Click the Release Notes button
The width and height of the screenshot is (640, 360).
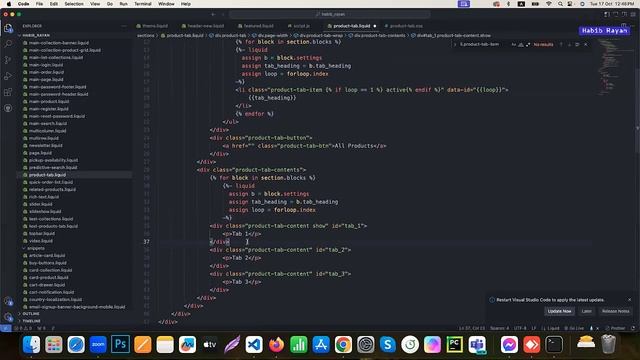coord(616,311)
